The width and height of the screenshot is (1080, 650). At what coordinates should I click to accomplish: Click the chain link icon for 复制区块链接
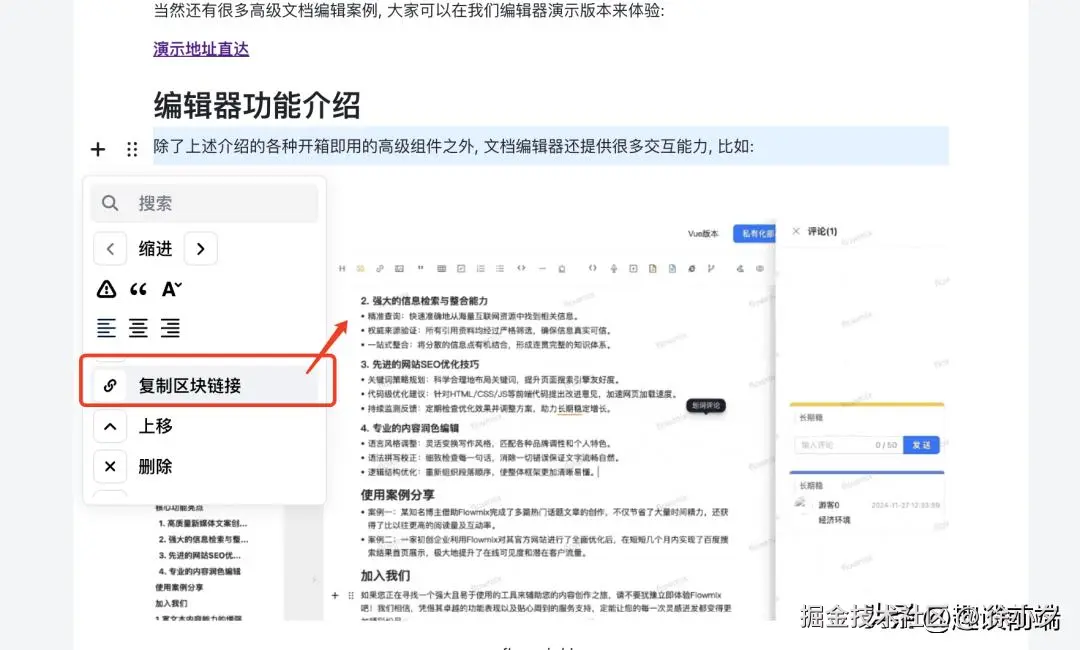pos(110,385)
